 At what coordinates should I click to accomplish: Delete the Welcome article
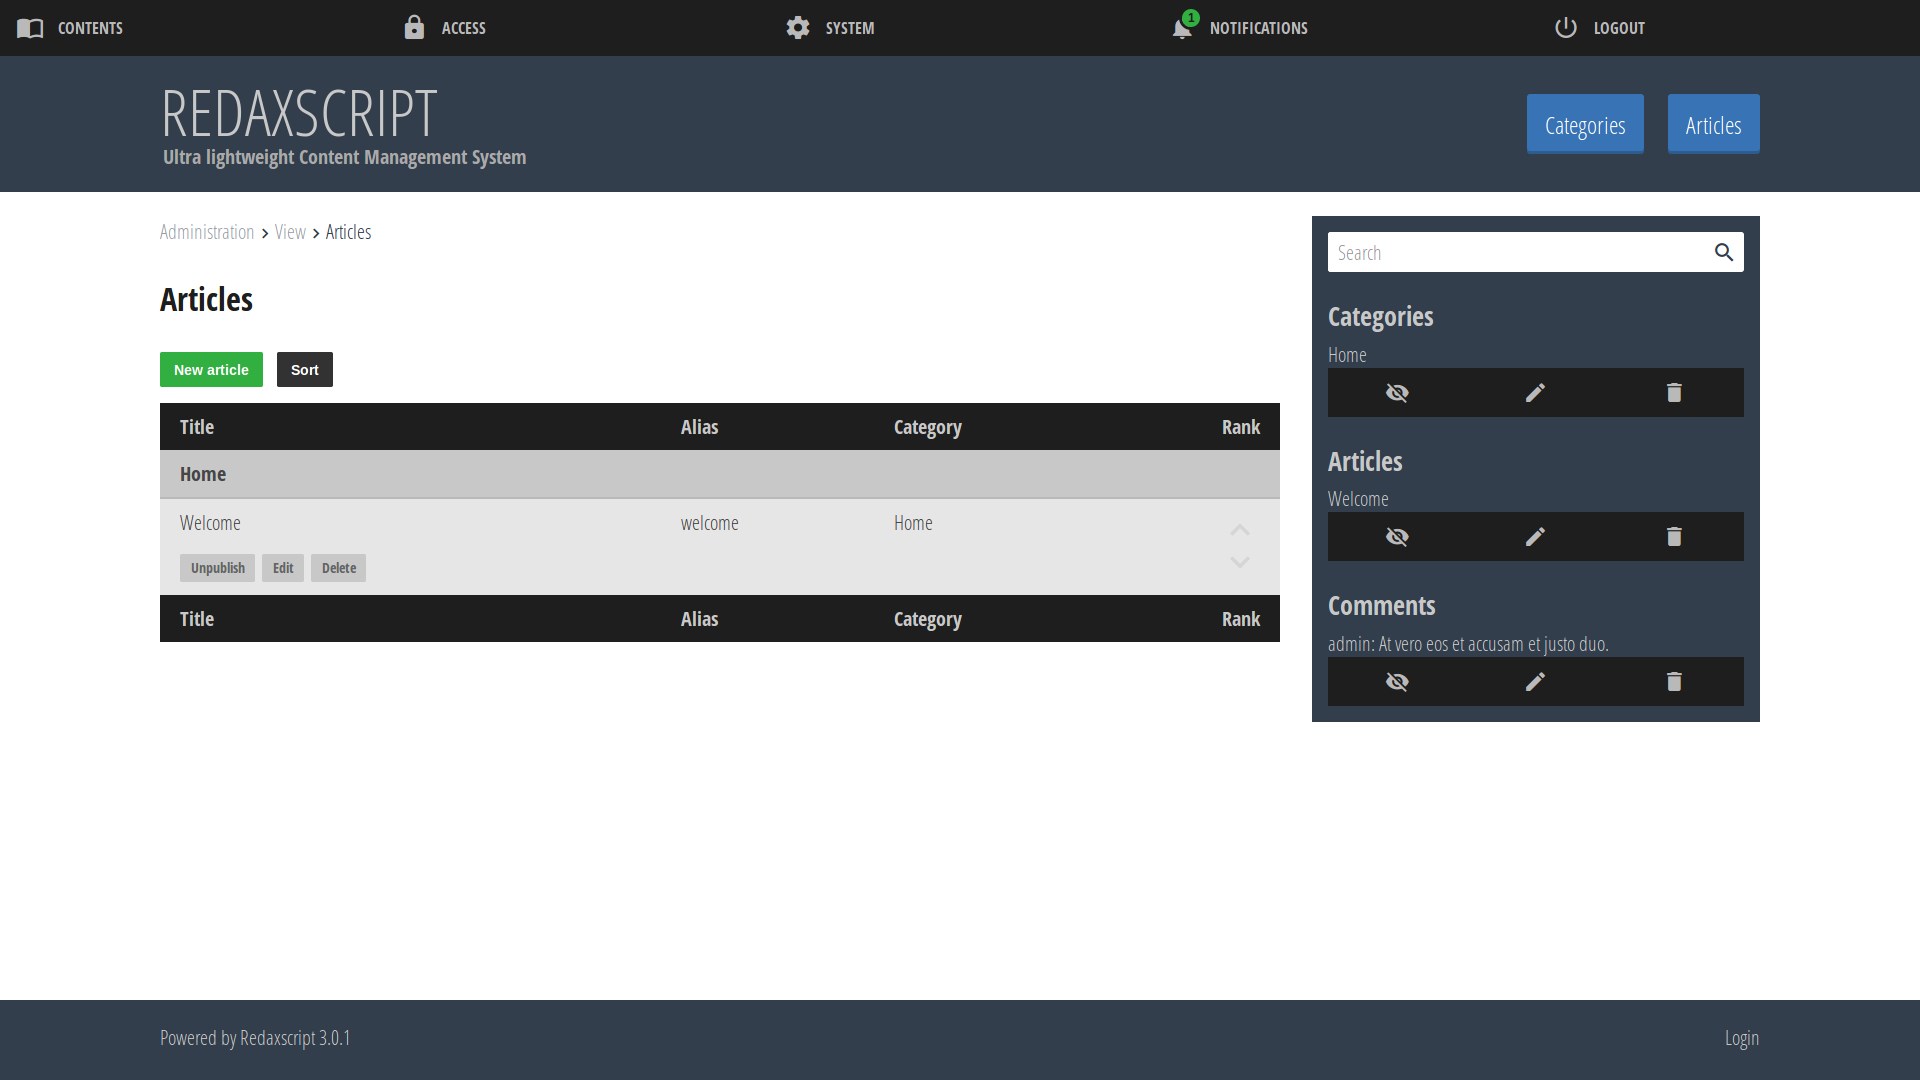[339, 568]
